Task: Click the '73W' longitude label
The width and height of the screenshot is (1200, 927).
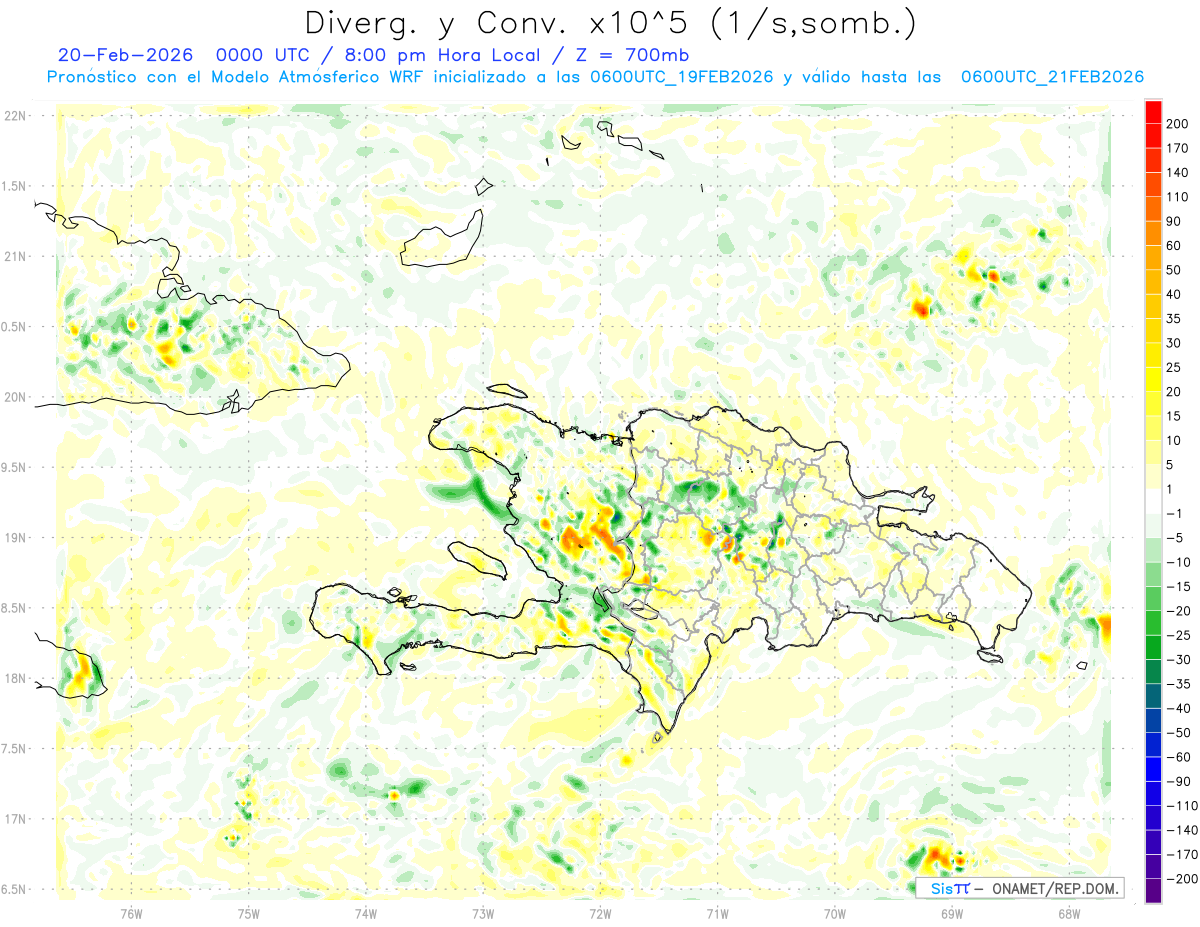Action: (483, 914)
